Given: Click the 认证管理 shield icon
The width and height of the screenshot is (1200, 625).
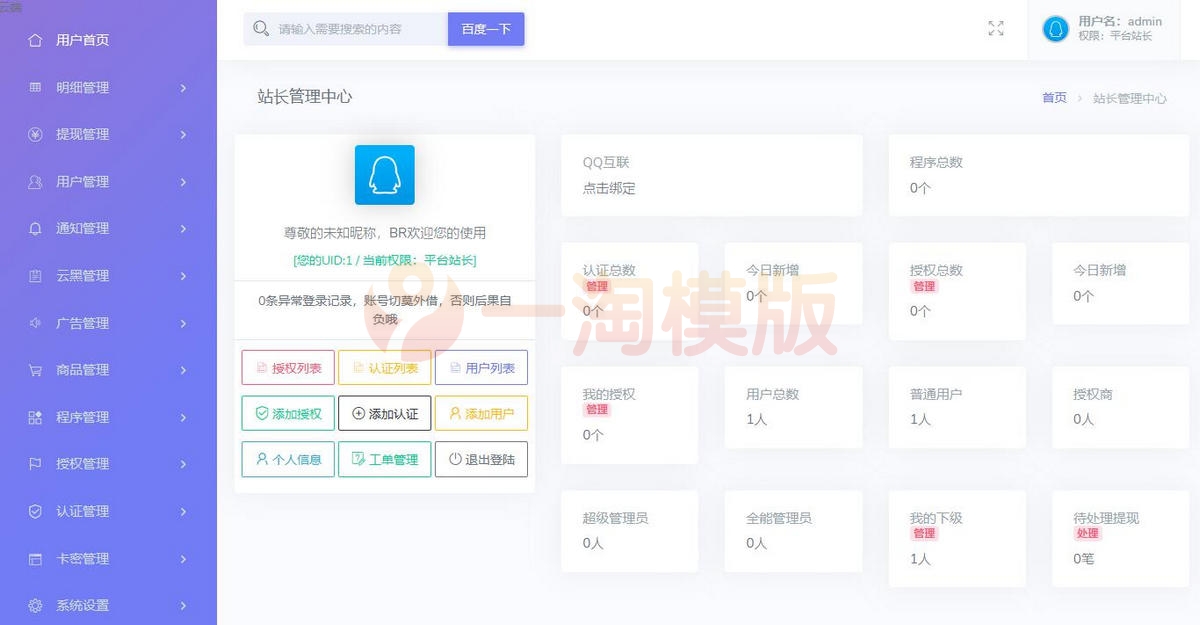Looking at the screenshot, I should 36,511.
